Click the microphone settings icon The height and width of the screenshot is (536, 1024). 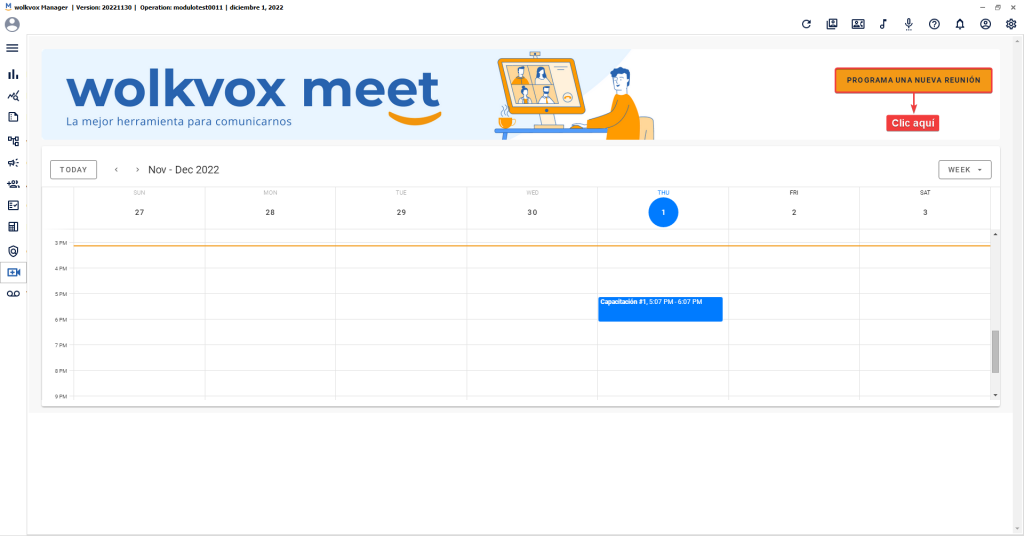tap(908, 25)
